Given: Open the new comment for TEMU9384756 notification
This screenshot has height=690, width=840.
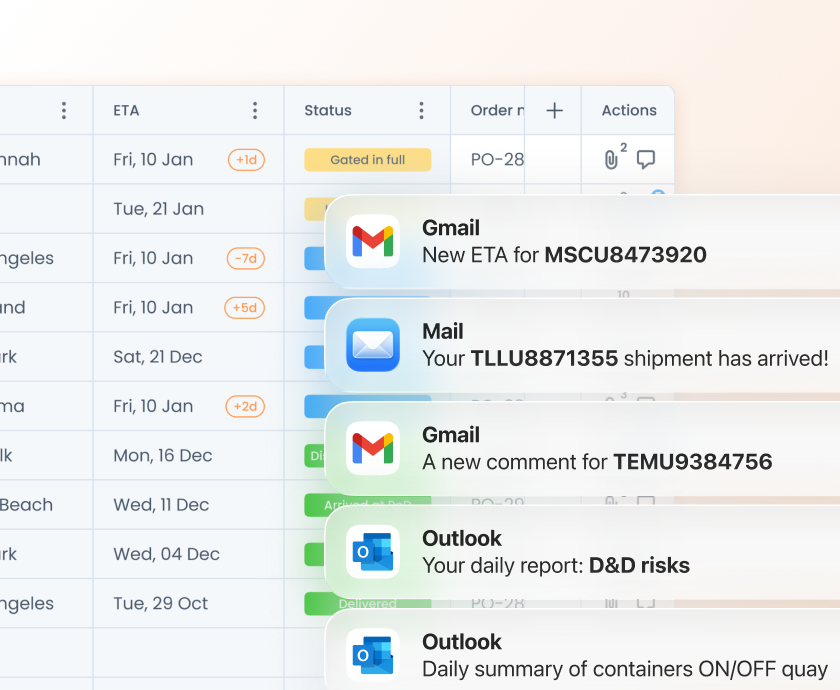Looking at the screenshot, I should coord(582,448).
